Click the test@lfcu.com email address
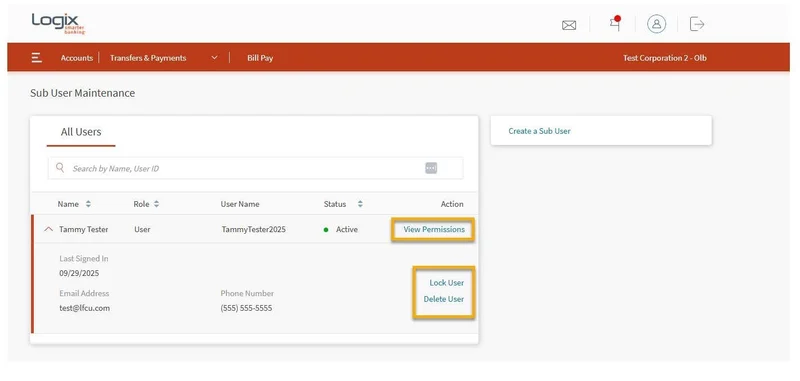This screenshot has height=381, width=800. [x=85, y=308]
